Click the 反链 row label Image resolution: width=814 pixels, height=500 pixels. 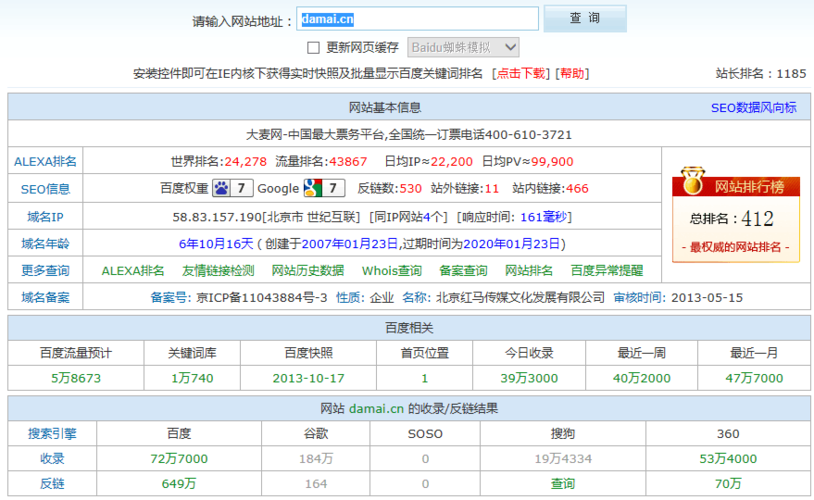click(x=52, y=483)
